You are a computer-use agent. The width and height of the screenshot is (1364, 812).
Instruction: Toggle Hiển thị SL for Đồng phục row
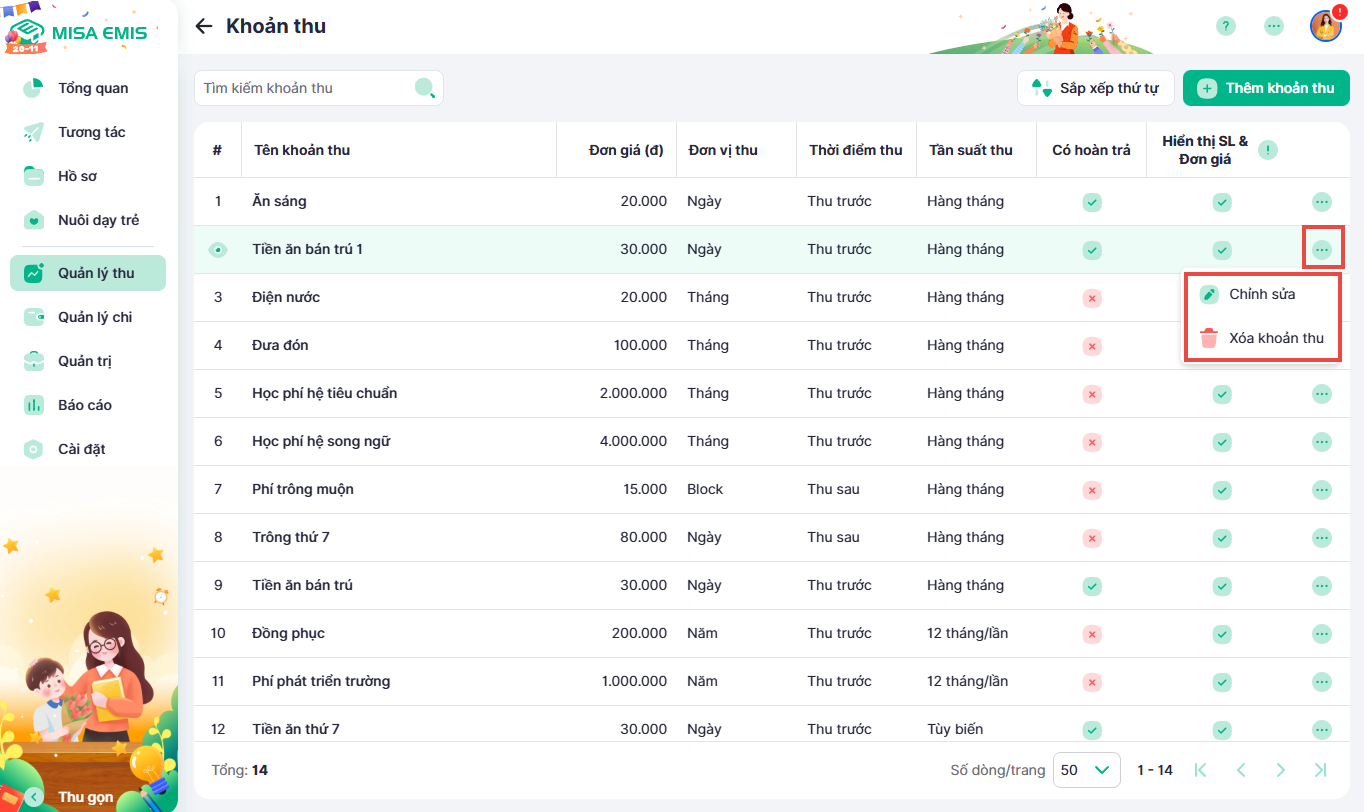pos(1222,634)
